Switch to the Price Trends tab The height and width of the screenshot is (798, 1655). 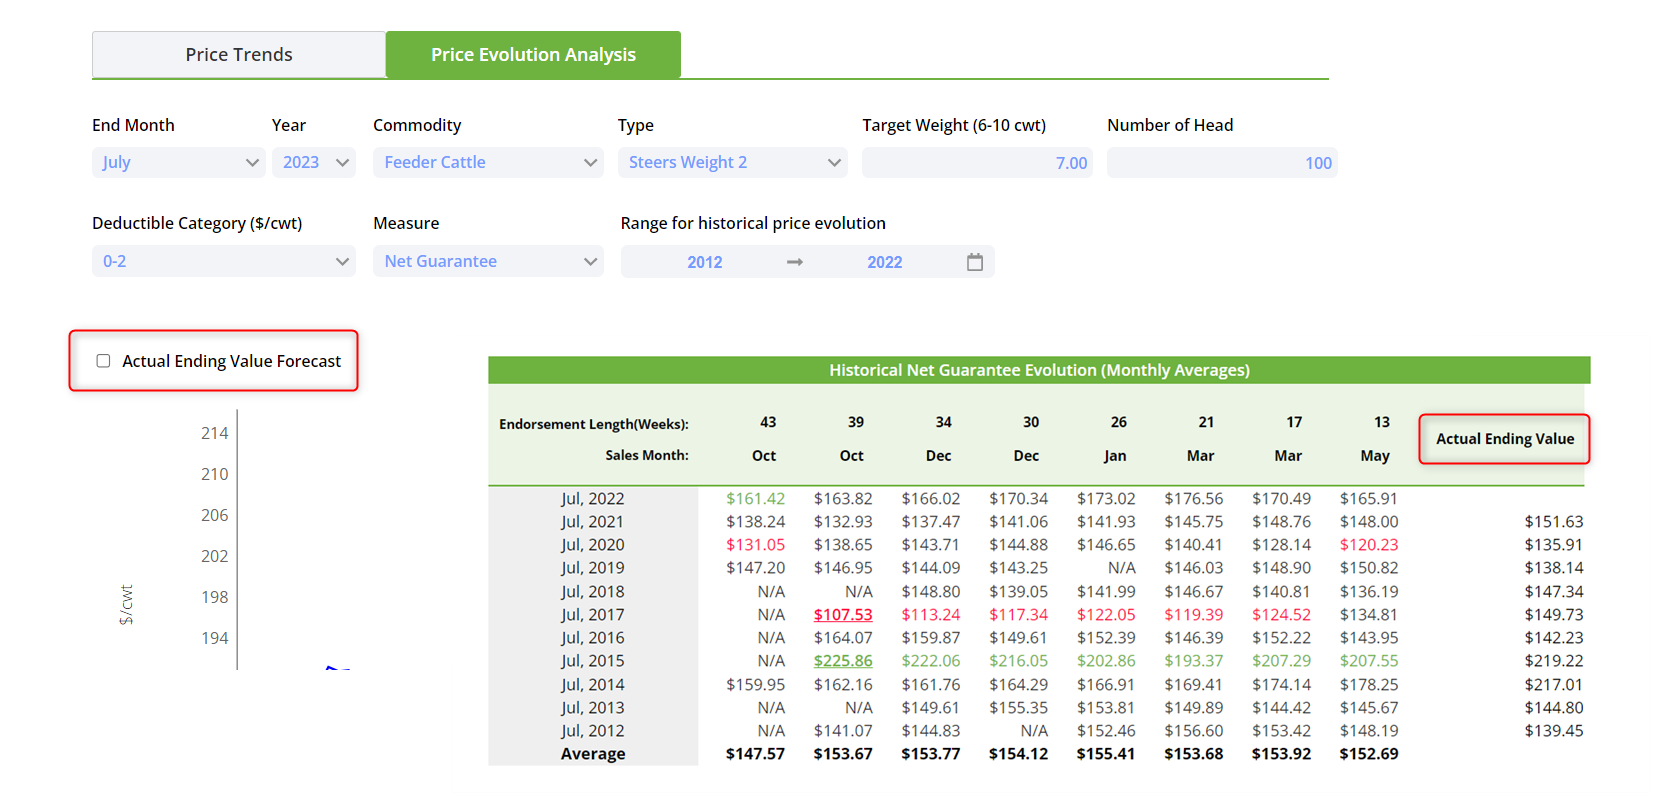239,55
